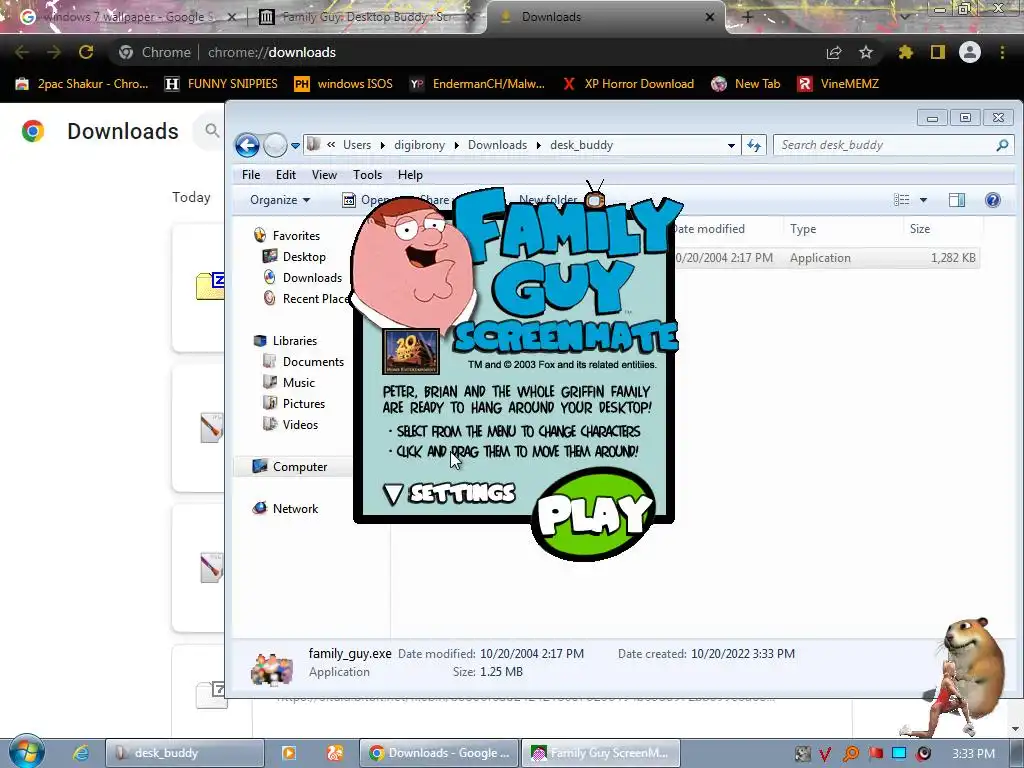Click Chrome's reload button
Viewport: 1024px width, 768px height.
[x=86, y=52]
